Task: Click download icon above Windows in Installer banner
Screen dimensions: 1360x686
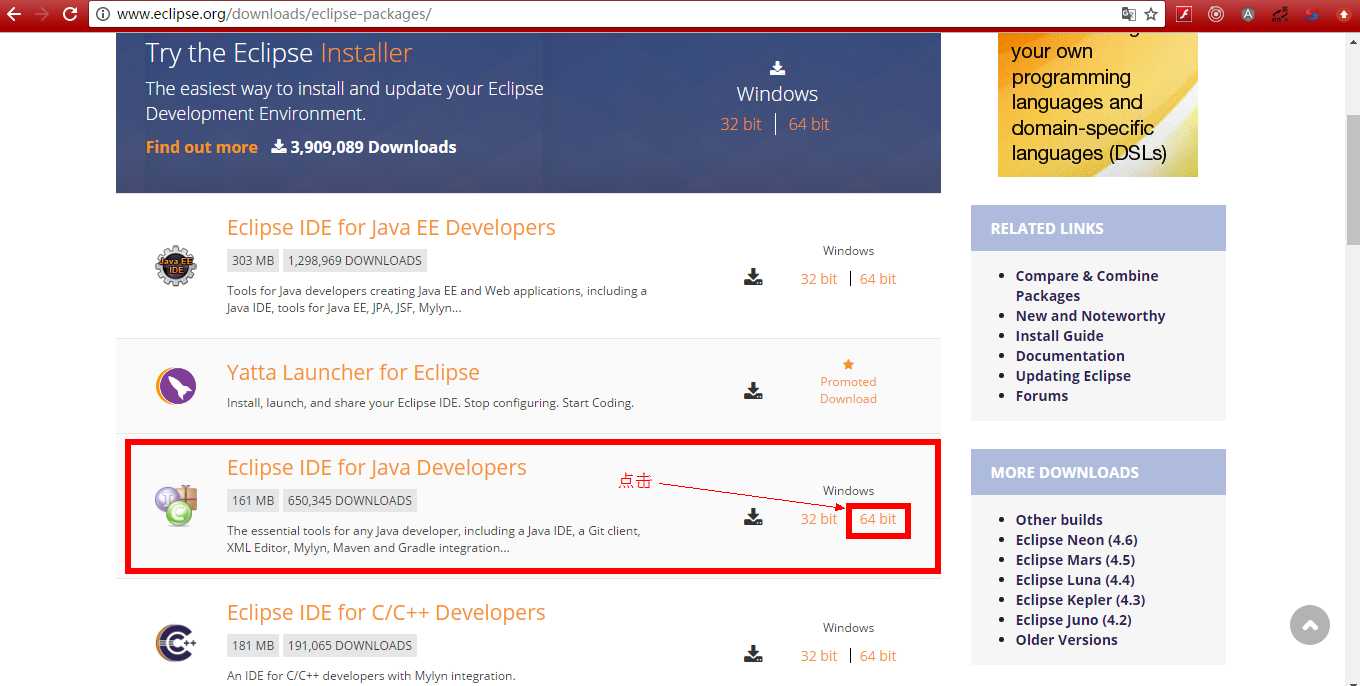Action: [x=777, y=68]
